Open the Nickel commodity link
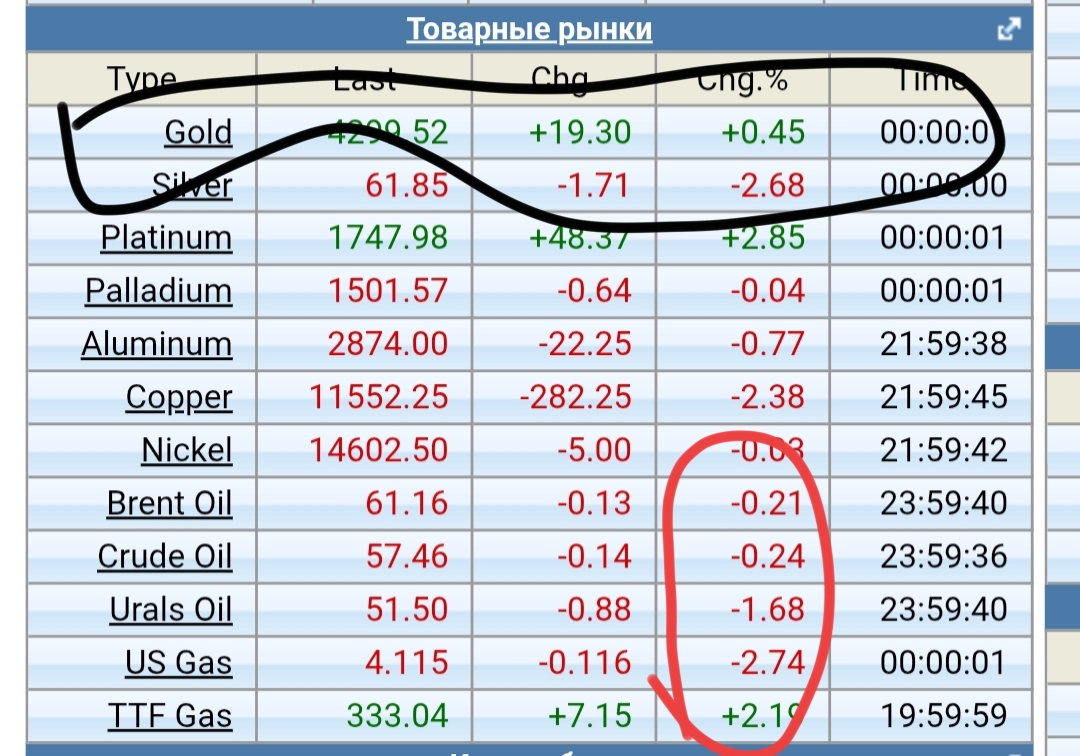 coord(186,450)
